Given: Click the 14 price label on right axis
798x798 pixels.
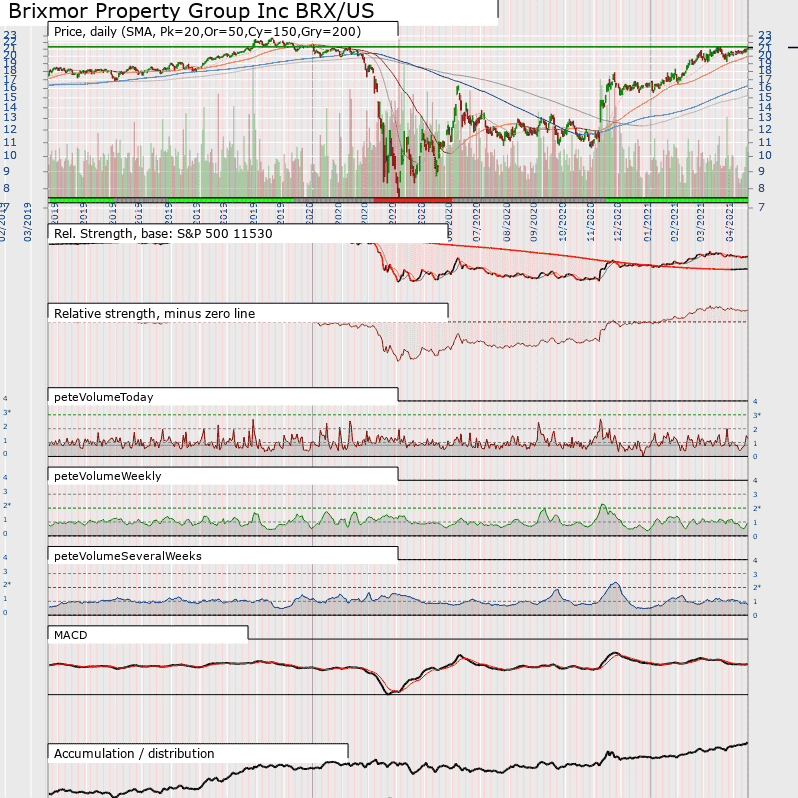Looking at the screenshot, I should (765, 107).
